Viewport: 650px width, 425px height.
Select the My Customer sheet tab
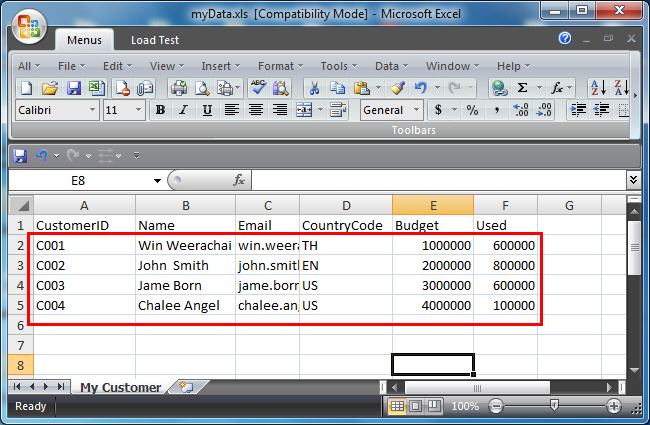point(120,387)
